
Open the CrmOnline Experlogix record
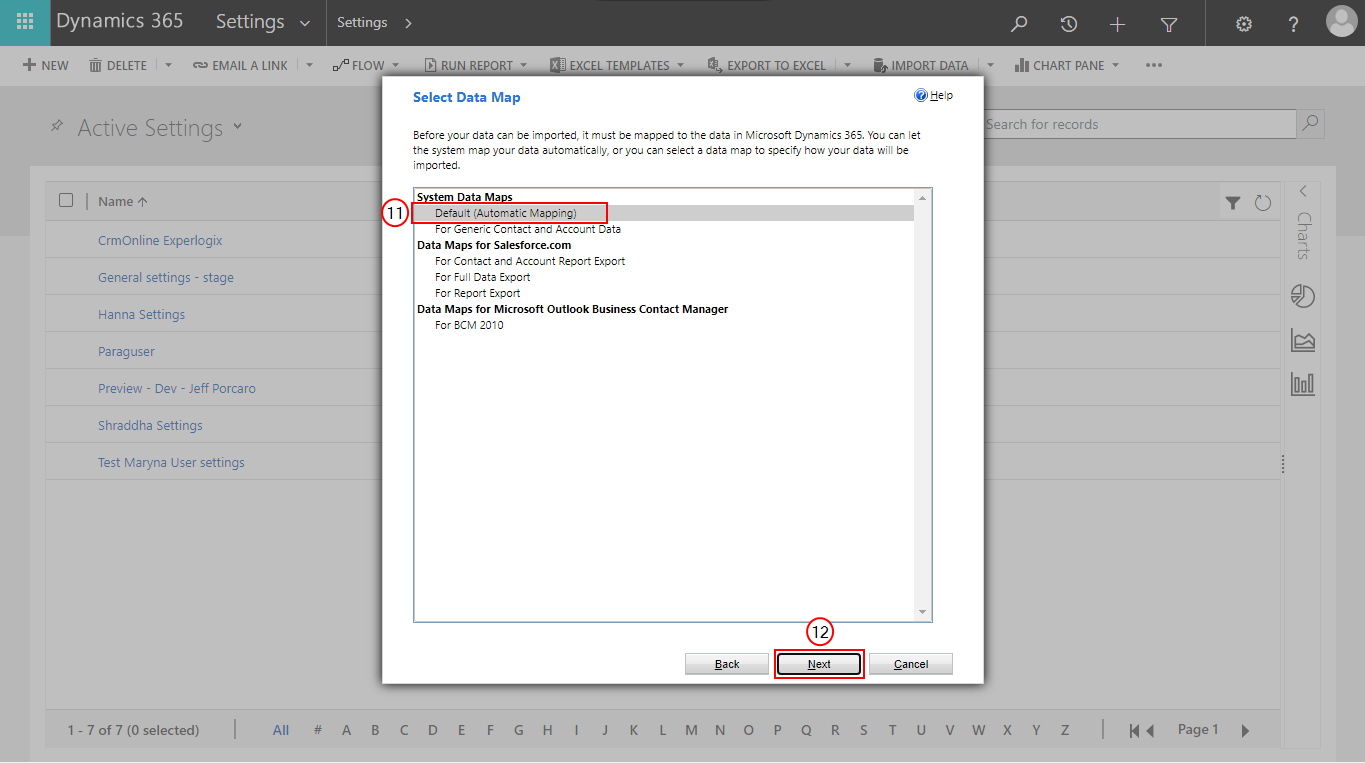pos(160,241)
